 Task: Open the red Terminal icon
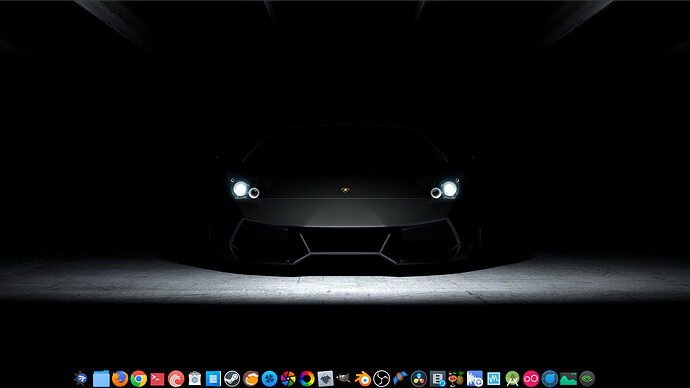pos(157,378)
